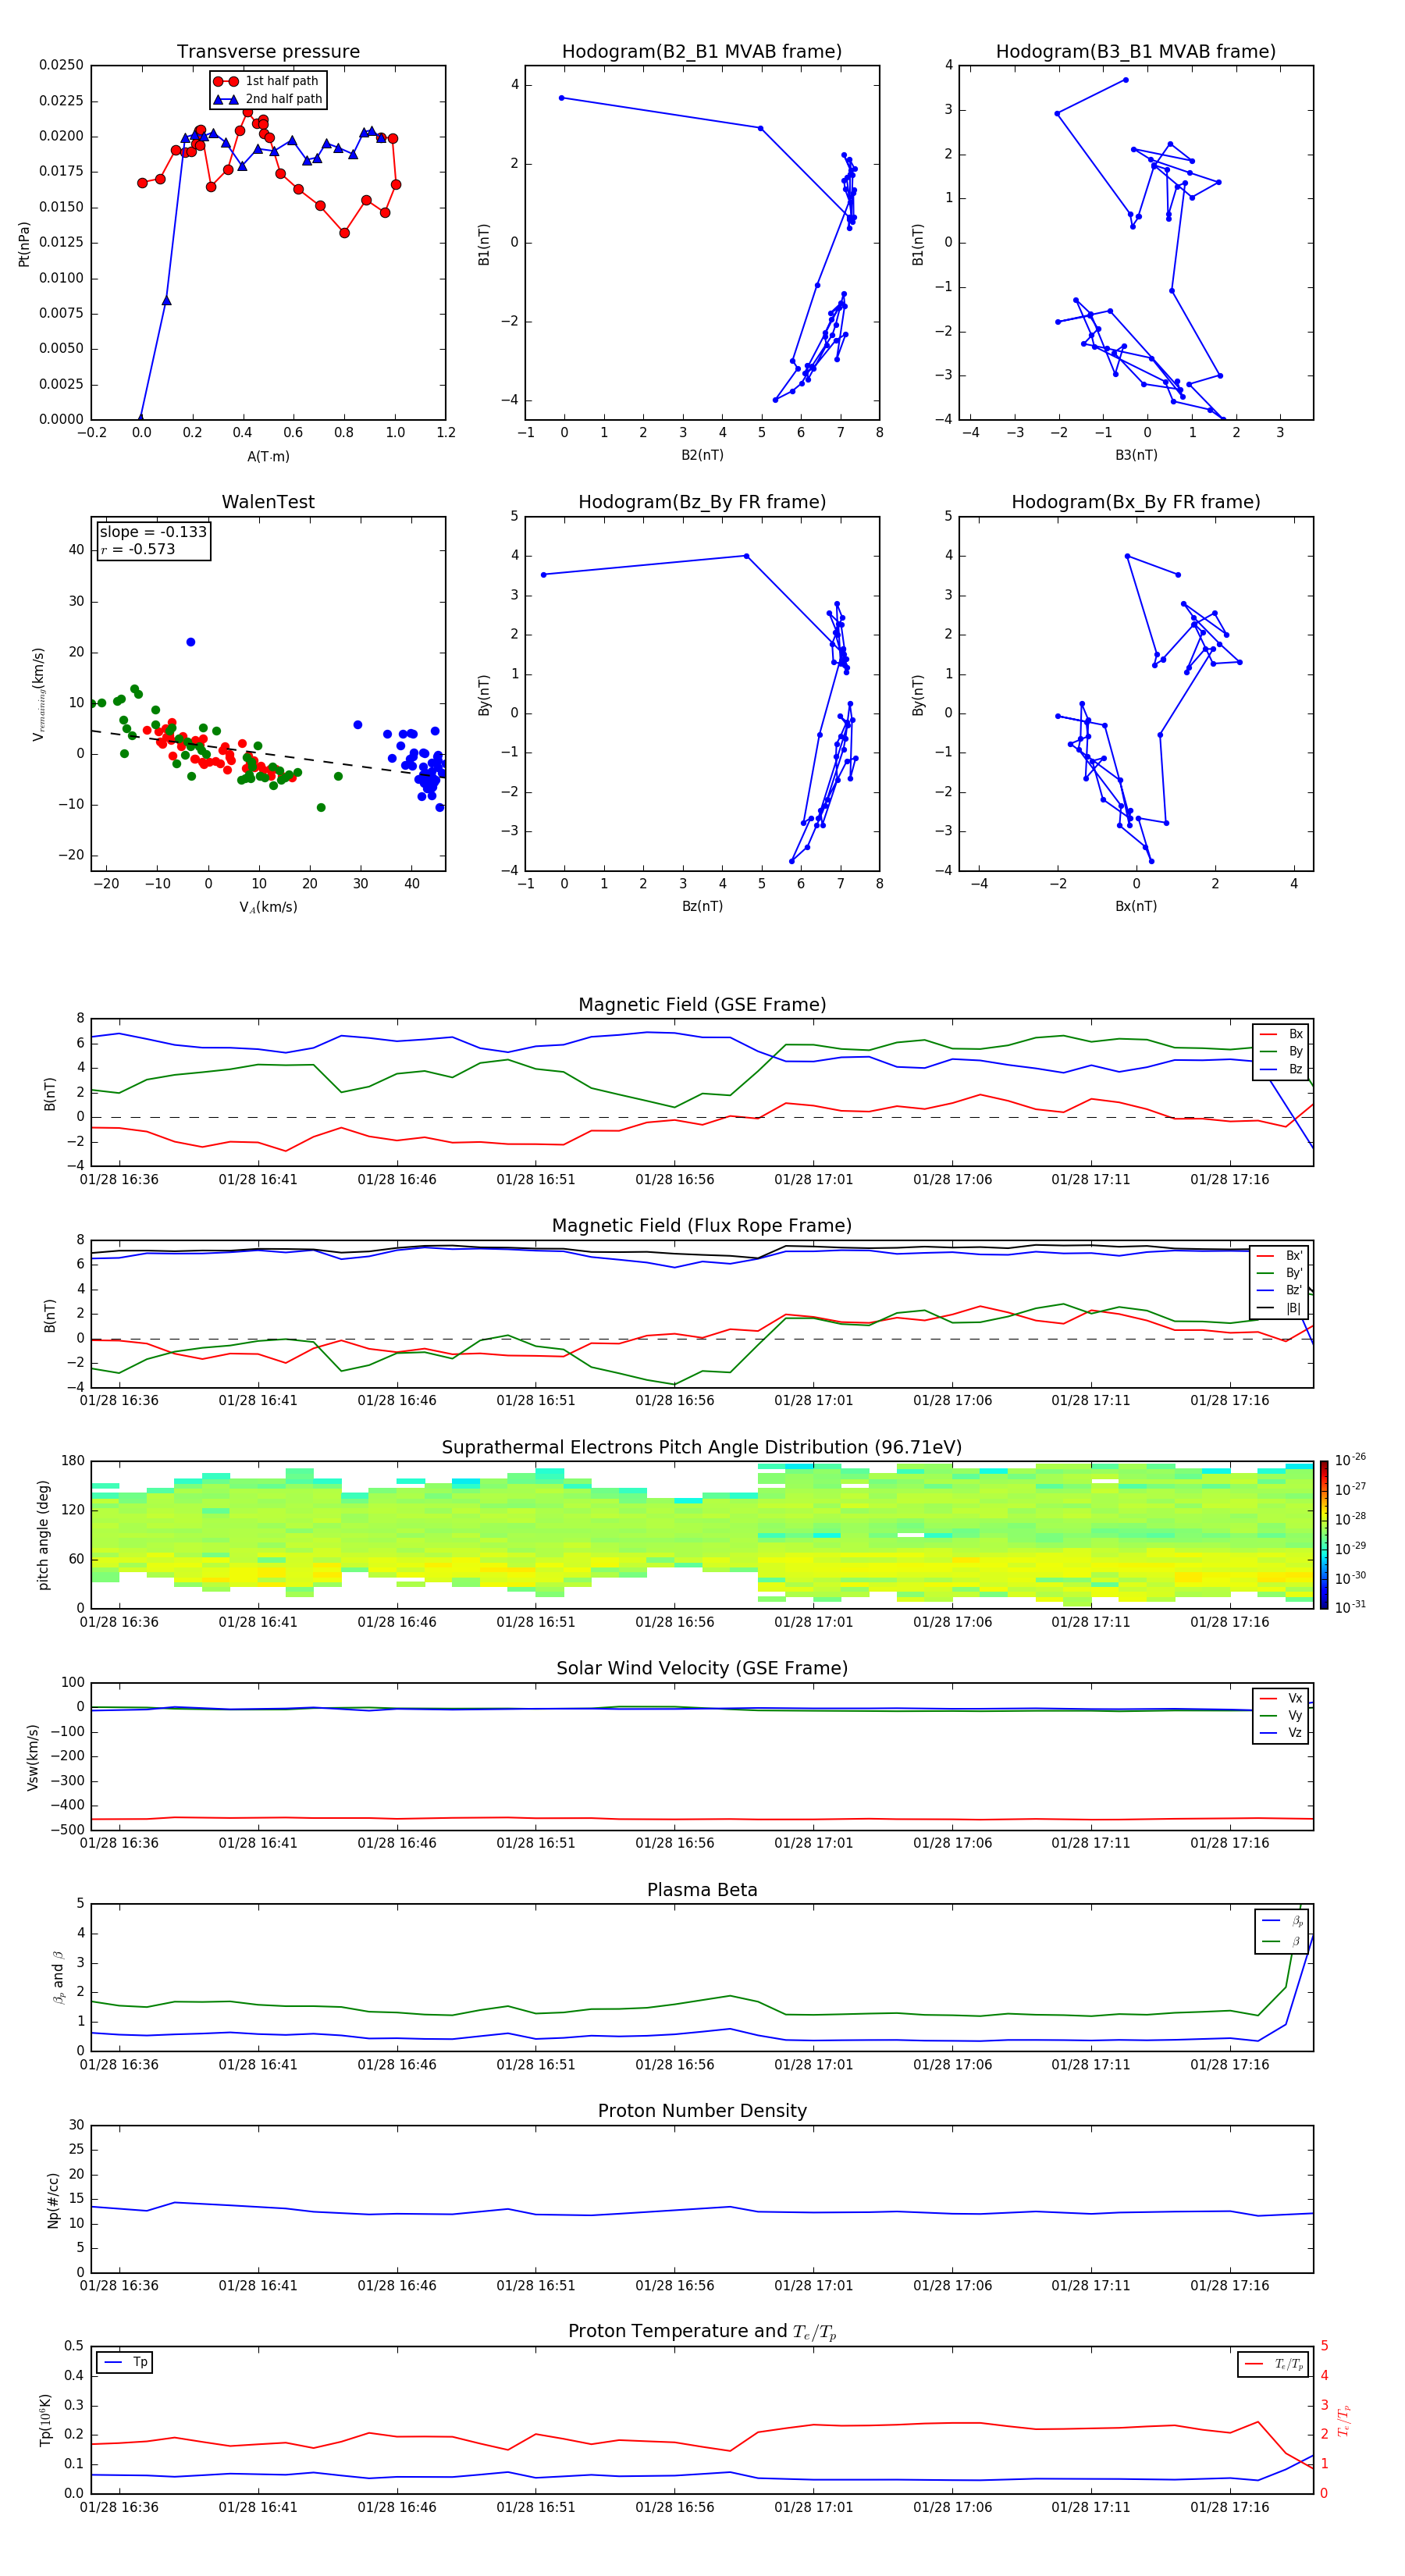This screenshot has height=2576, width=1405.
Task: Click the 'Magnetic Field (Flux Rope Frame)' title
Action: click(702, 1226)
